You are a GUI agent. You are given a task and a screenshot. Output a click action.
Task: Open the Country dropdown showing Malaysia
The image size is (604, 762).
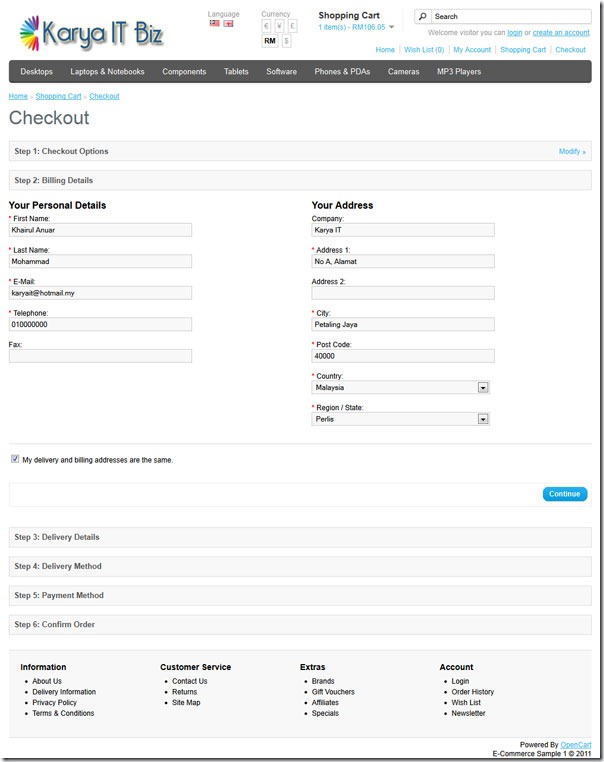coord(400,387)
